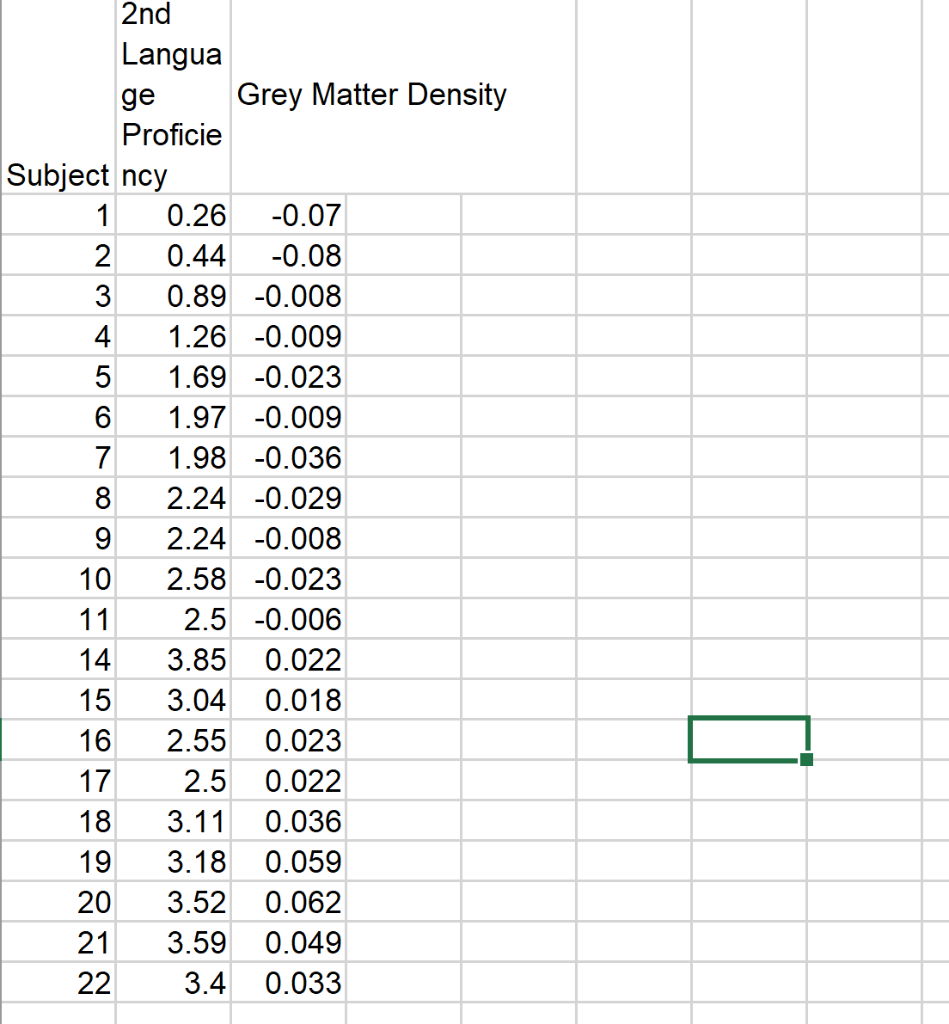
Task: Click the cell containing 2.55
Action: (200, 740)
